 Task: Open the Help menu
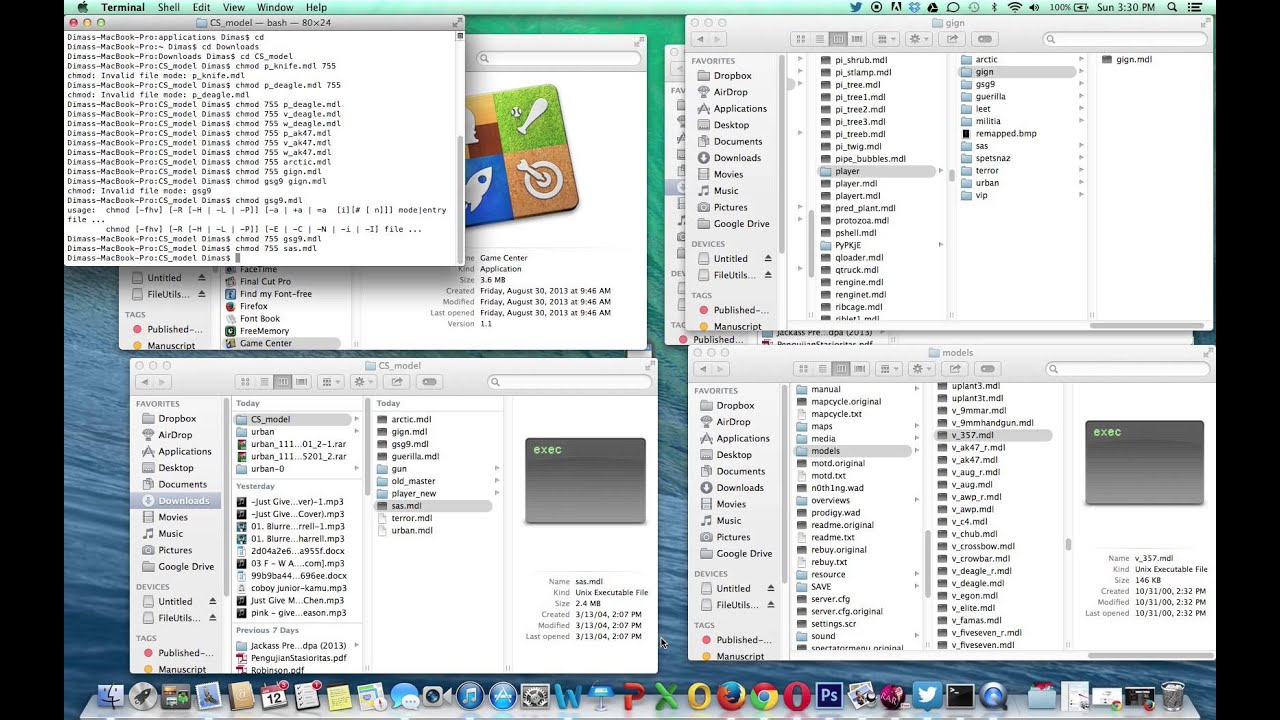coord(316,7)
